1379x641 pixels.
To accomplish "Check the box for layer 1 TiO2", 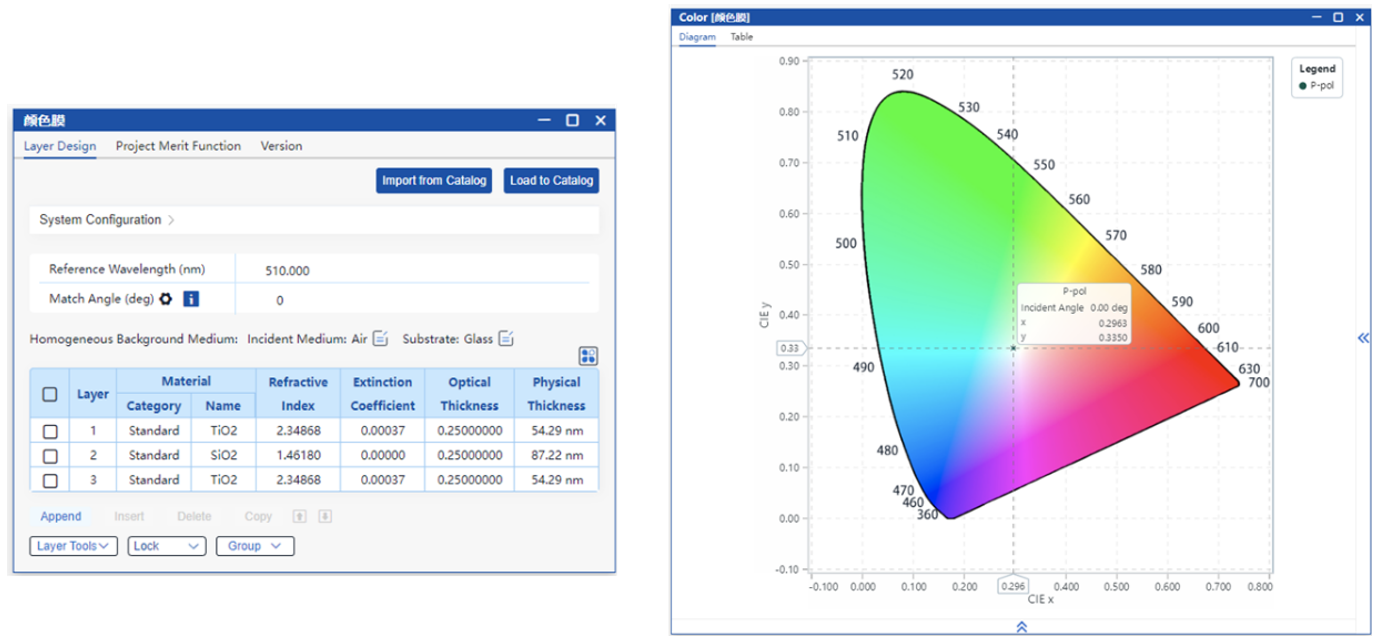I will coord(50,431).
